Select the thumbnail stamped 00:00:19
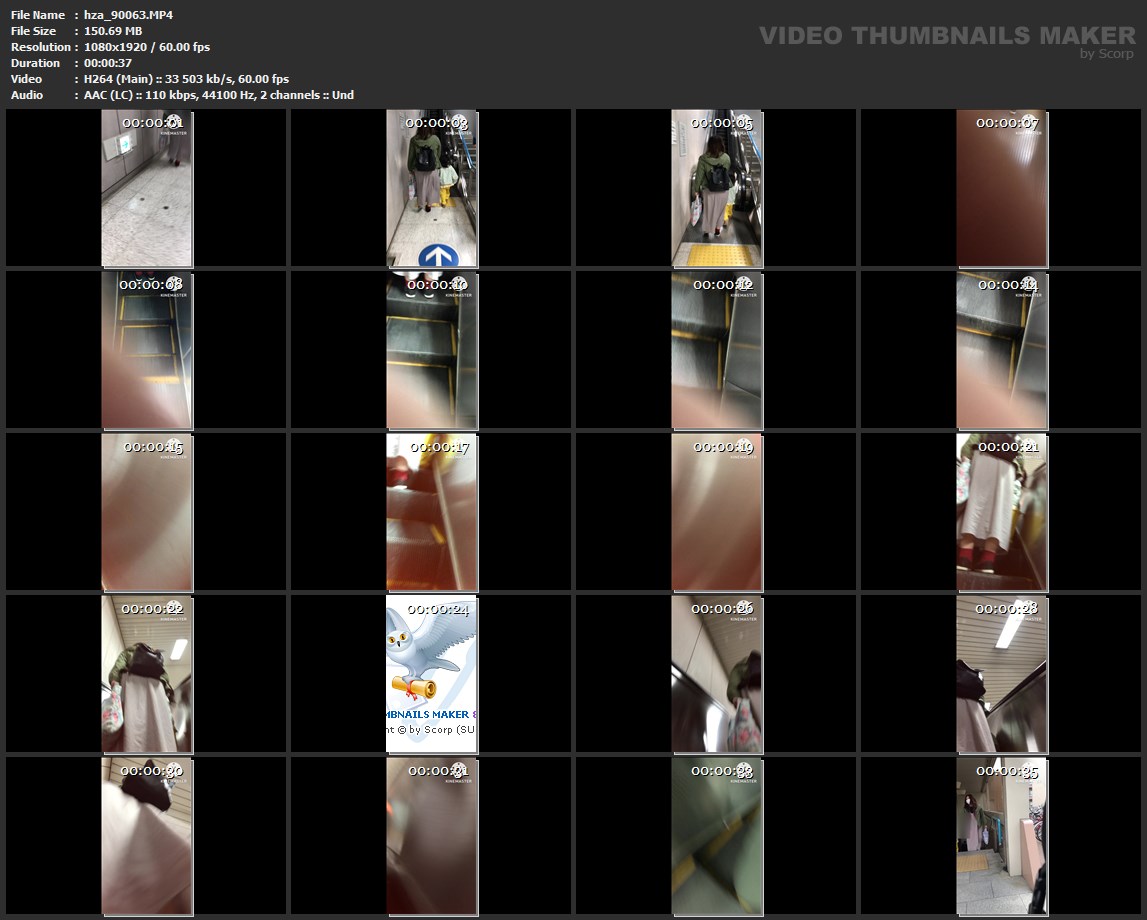 click(717, 512)
